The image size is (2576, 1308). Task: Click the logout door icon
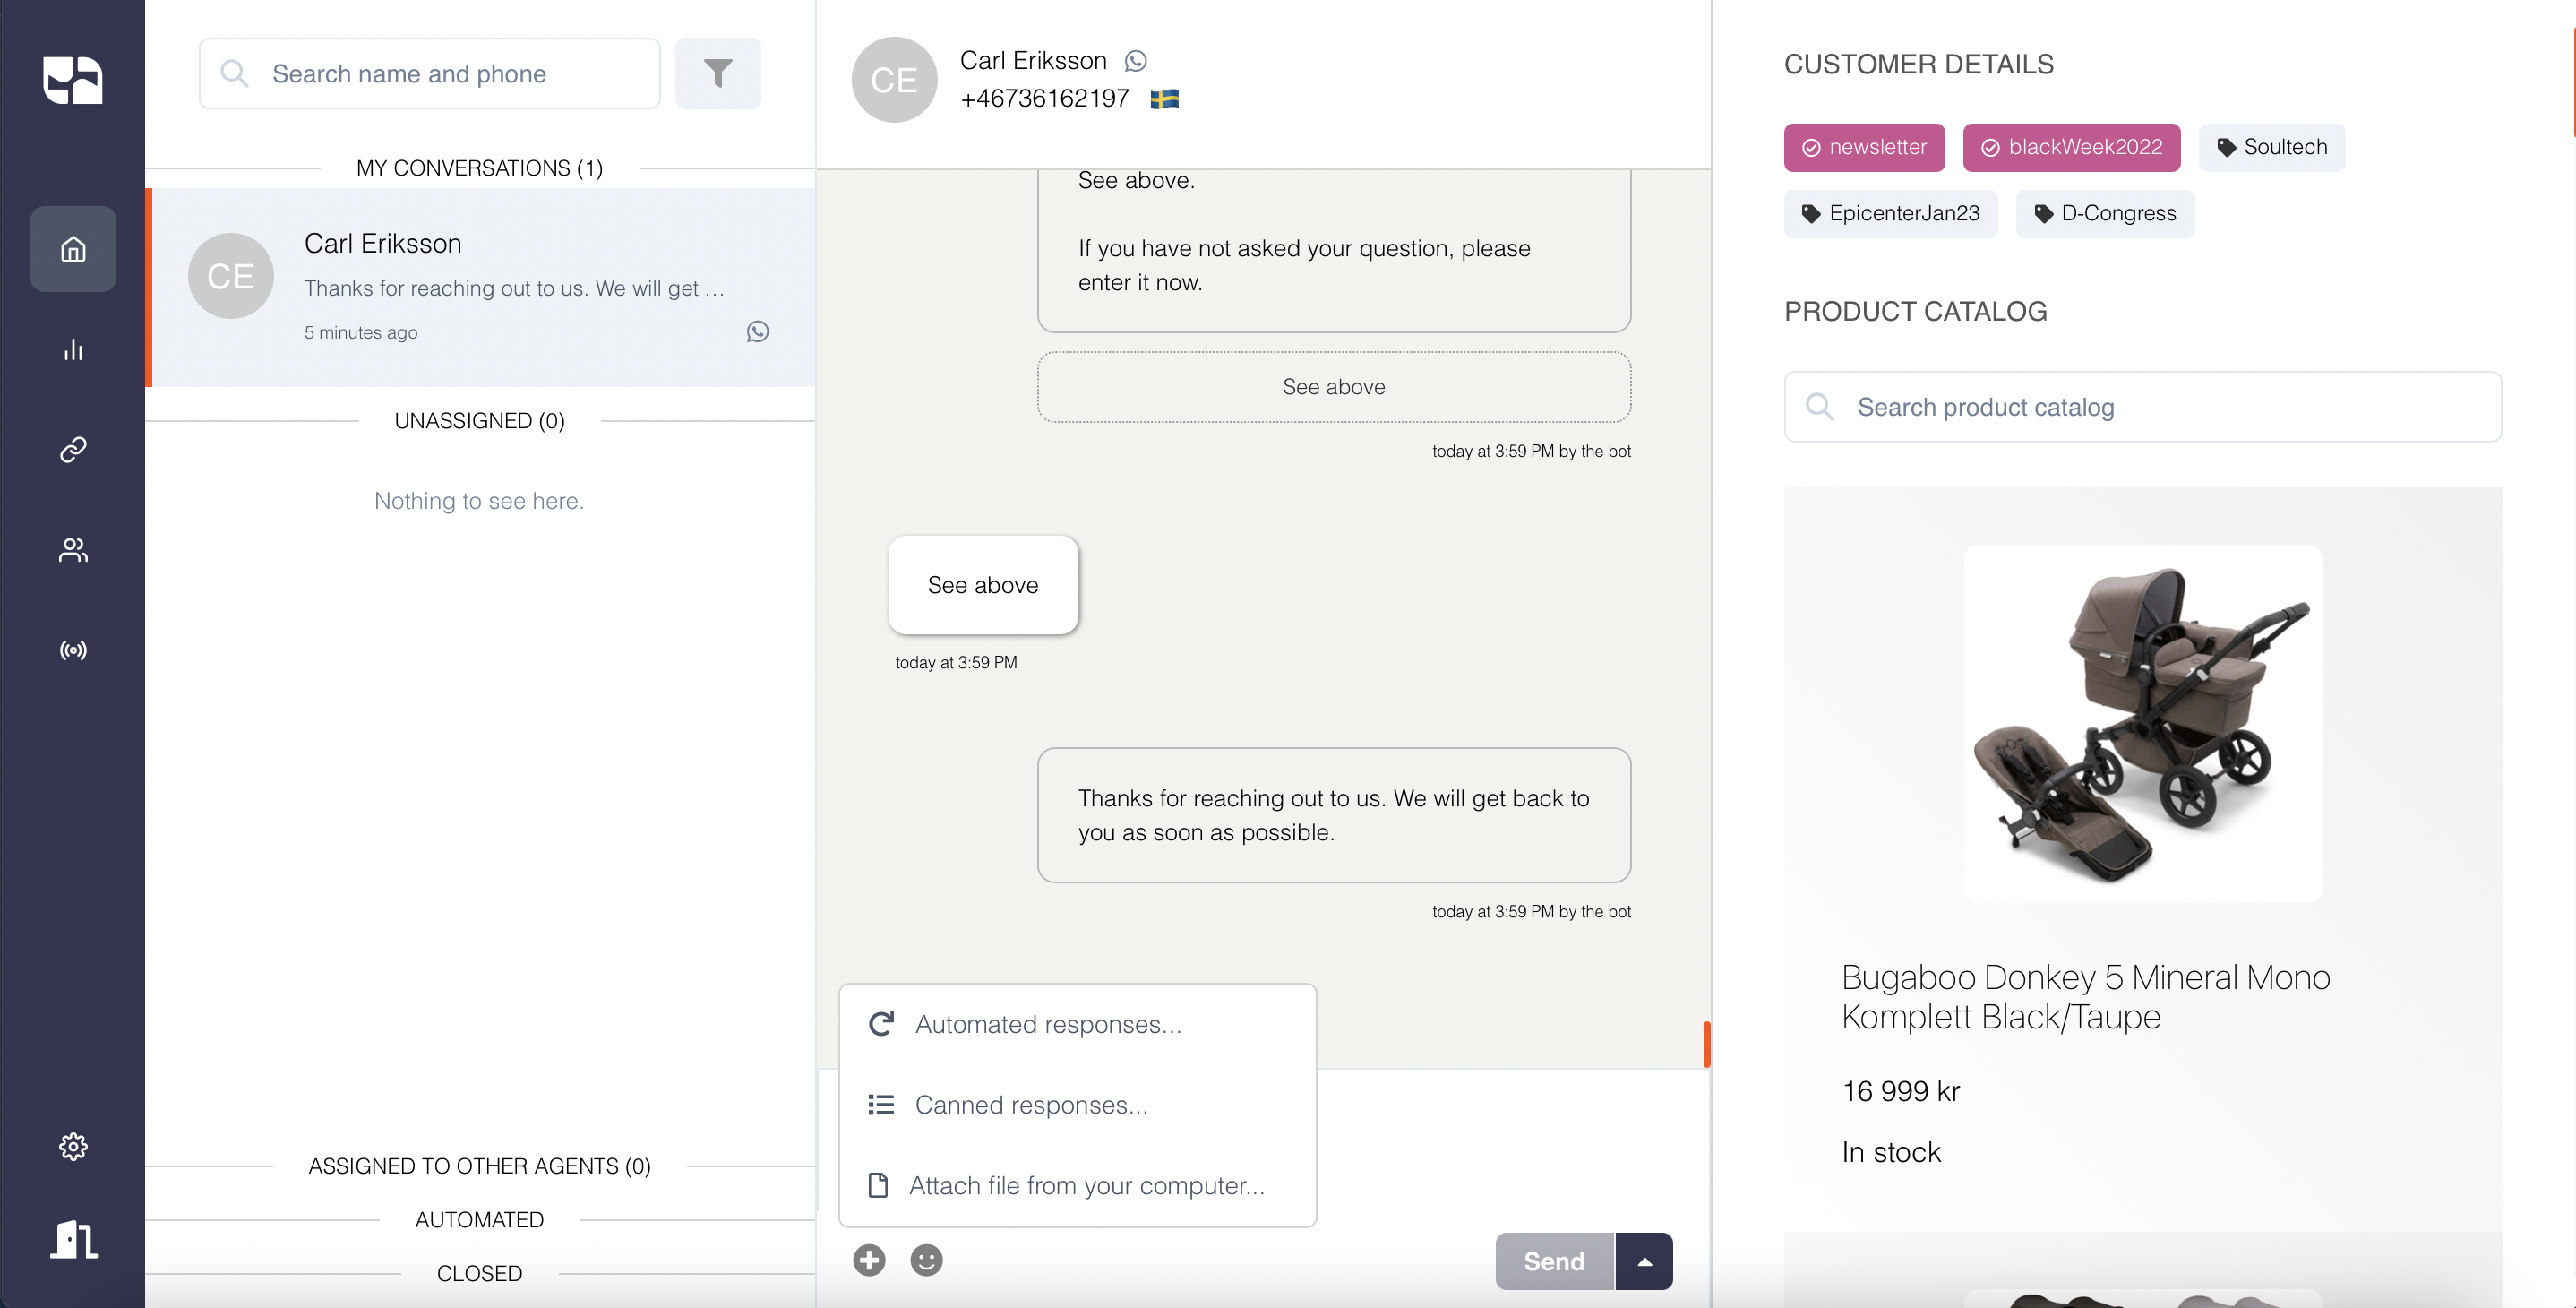[x=73, y=1240]
